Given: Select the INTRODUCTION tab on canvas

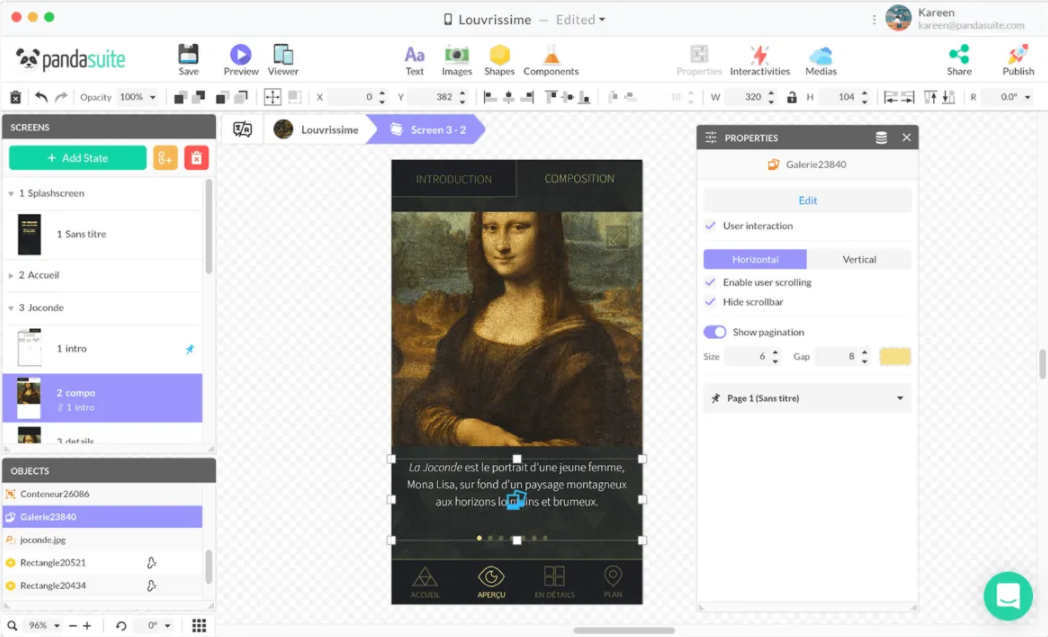Looking at the screenshot, I should tap(454, 179).
